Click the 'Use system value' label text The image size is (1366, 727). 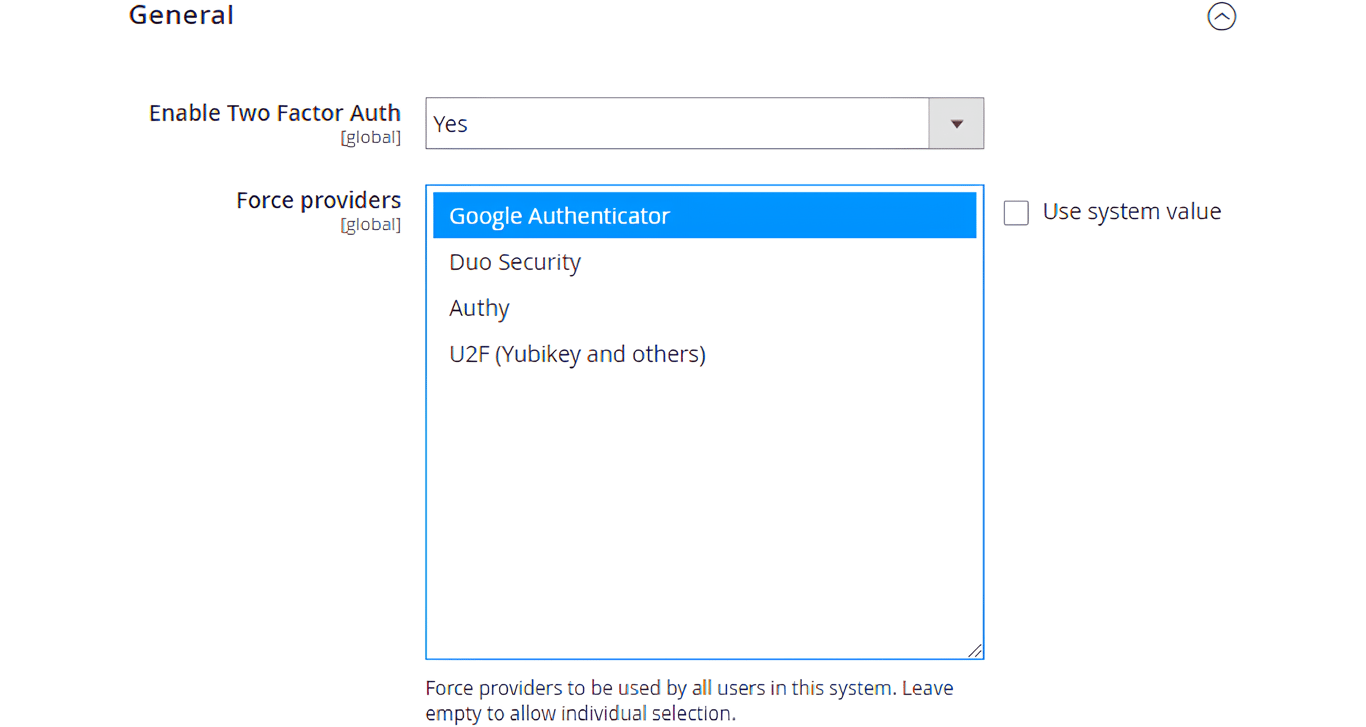tap(1131, 212)
